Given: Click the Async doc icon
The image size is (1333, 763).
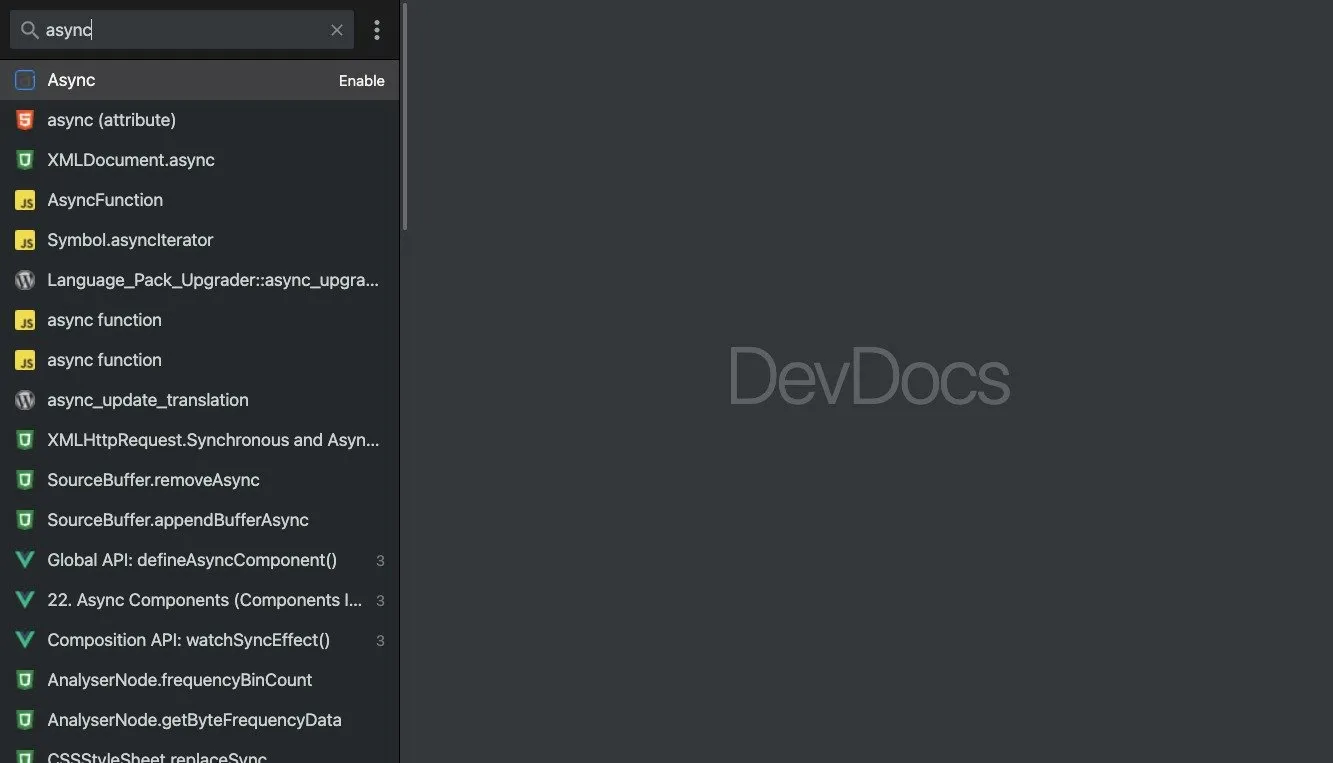Looking at the screenshot, I should point(25,80).
